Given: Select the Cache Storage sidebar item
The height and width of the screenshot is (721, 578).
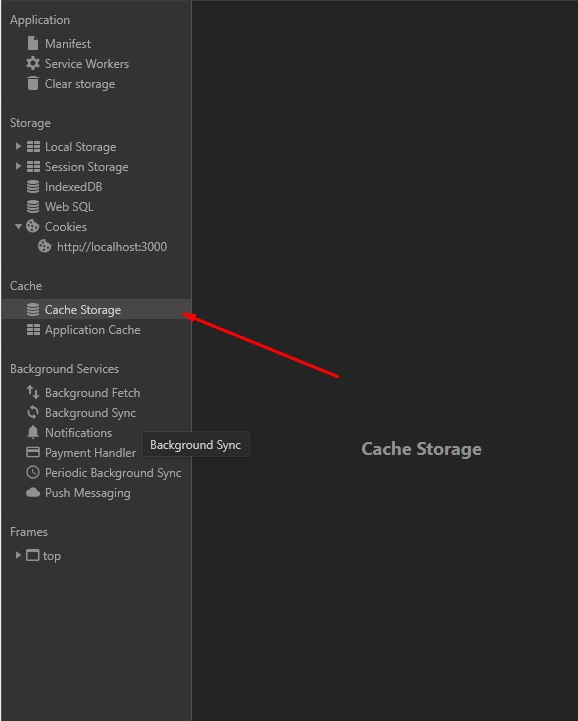Looking at the screenshot, I should point(96,309).
